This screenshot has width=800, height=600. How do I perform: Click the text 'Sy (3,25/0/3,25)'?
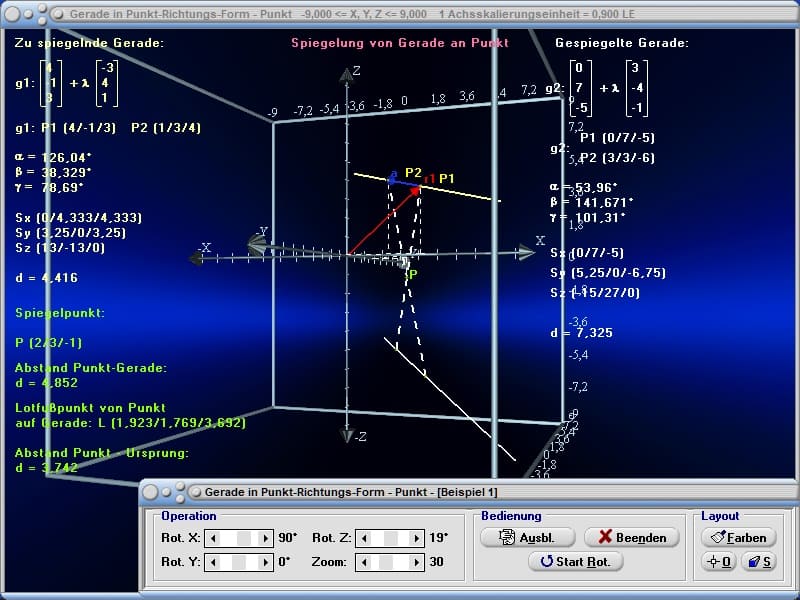coord(70,233)
